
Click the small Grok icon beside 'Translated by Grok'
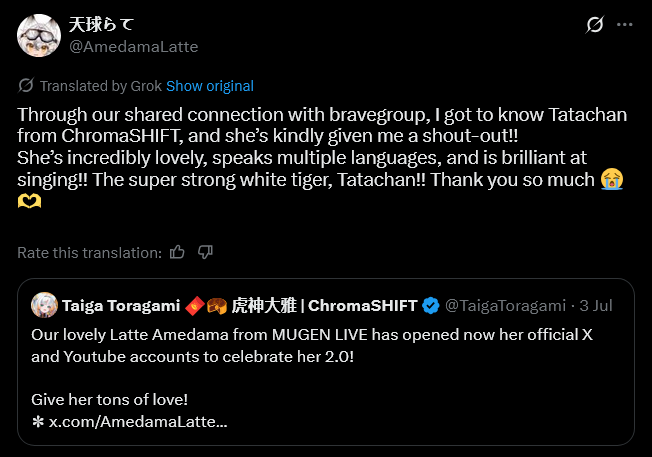click(26, 86)
